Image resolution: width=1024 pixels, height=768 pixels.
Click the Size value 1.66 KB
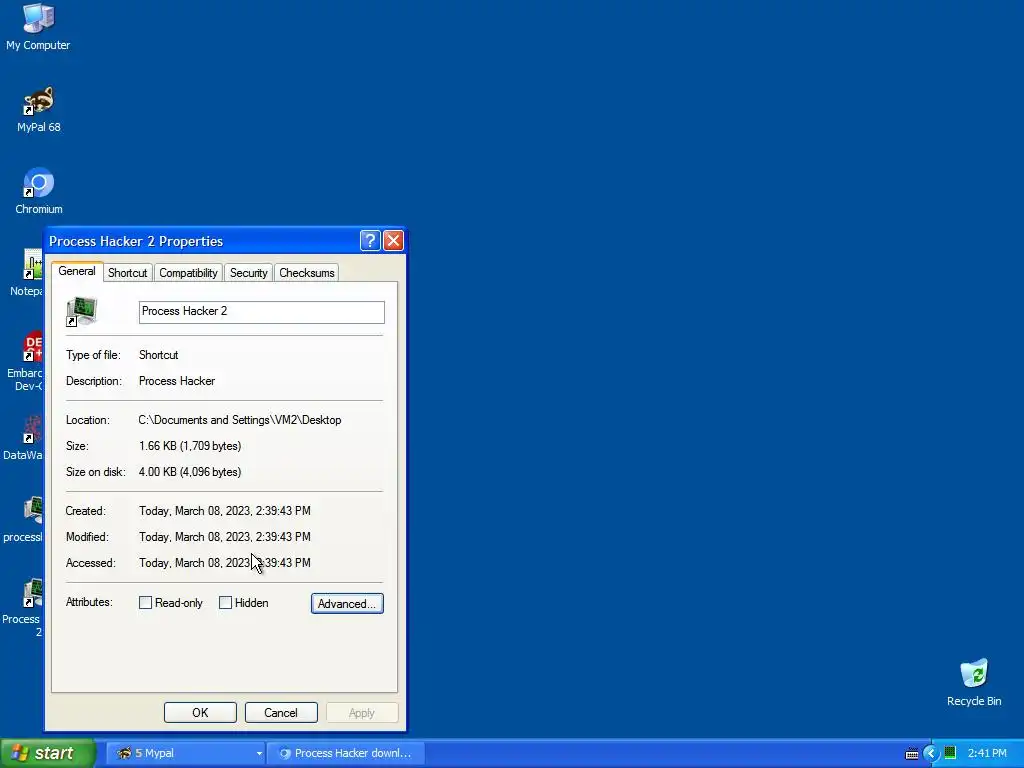(190, 446)
